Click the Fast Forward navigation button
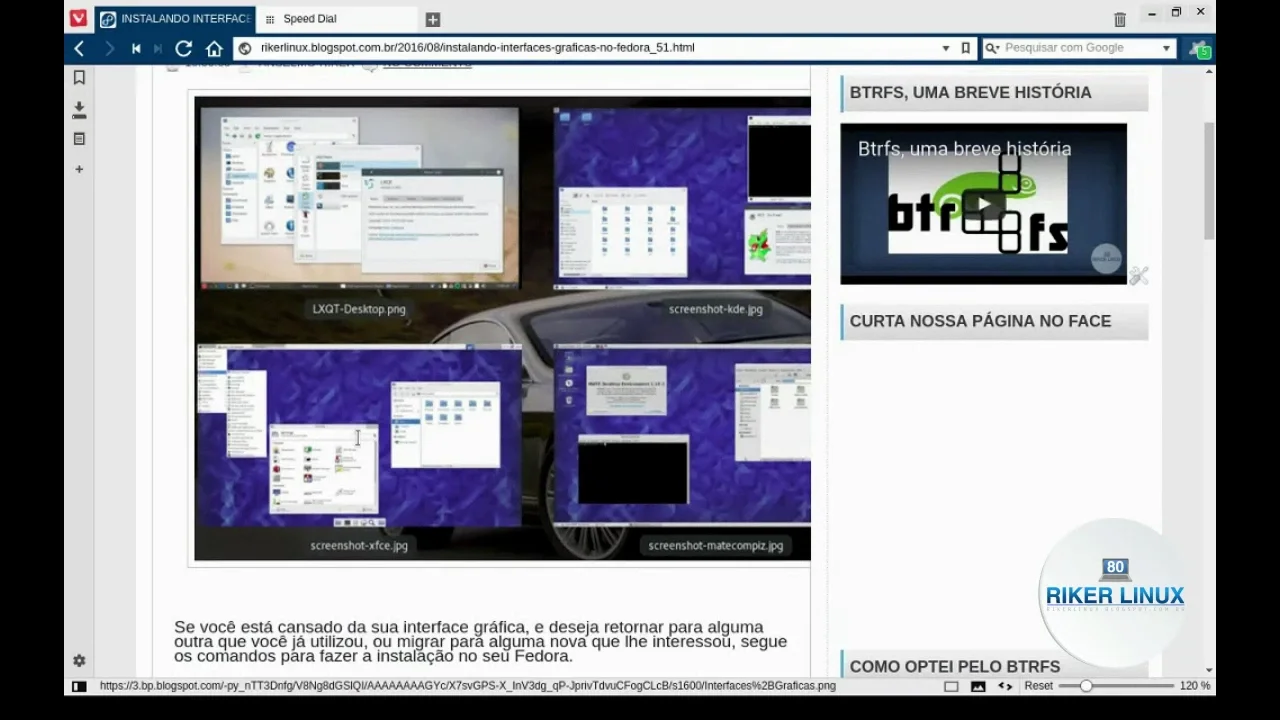The image size is (1280, 720). coord(157,48)
